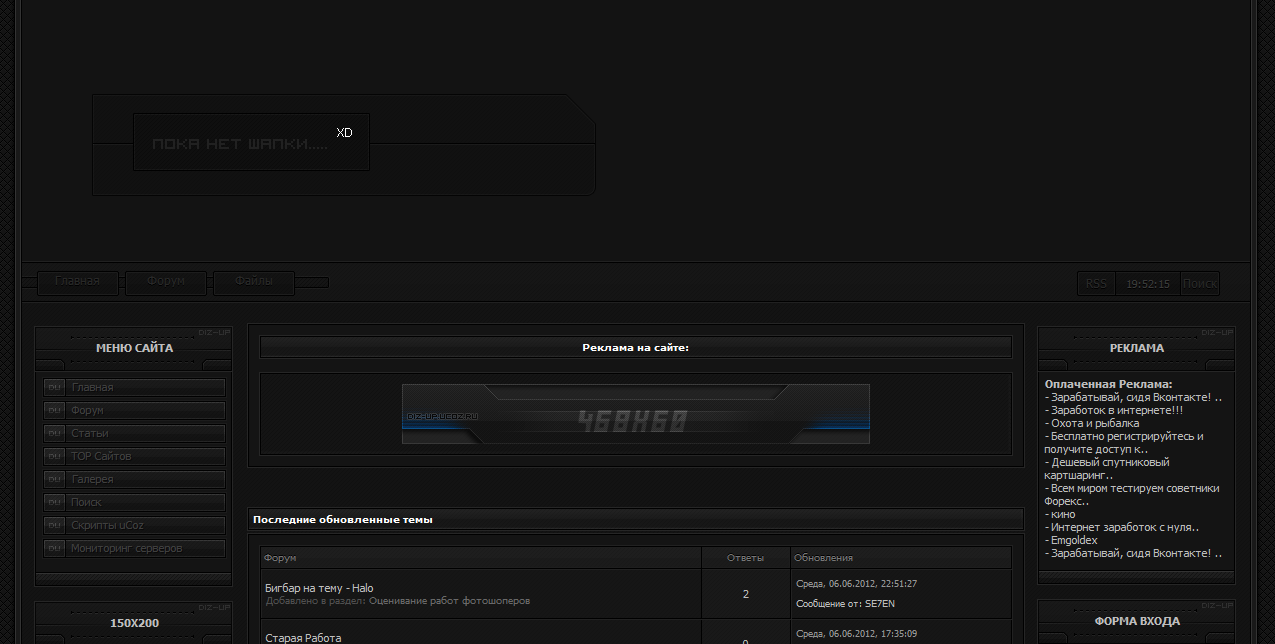Click the DU icon beside Галерея
Viewport: 1275px width, 644px height.
[54, 479]
